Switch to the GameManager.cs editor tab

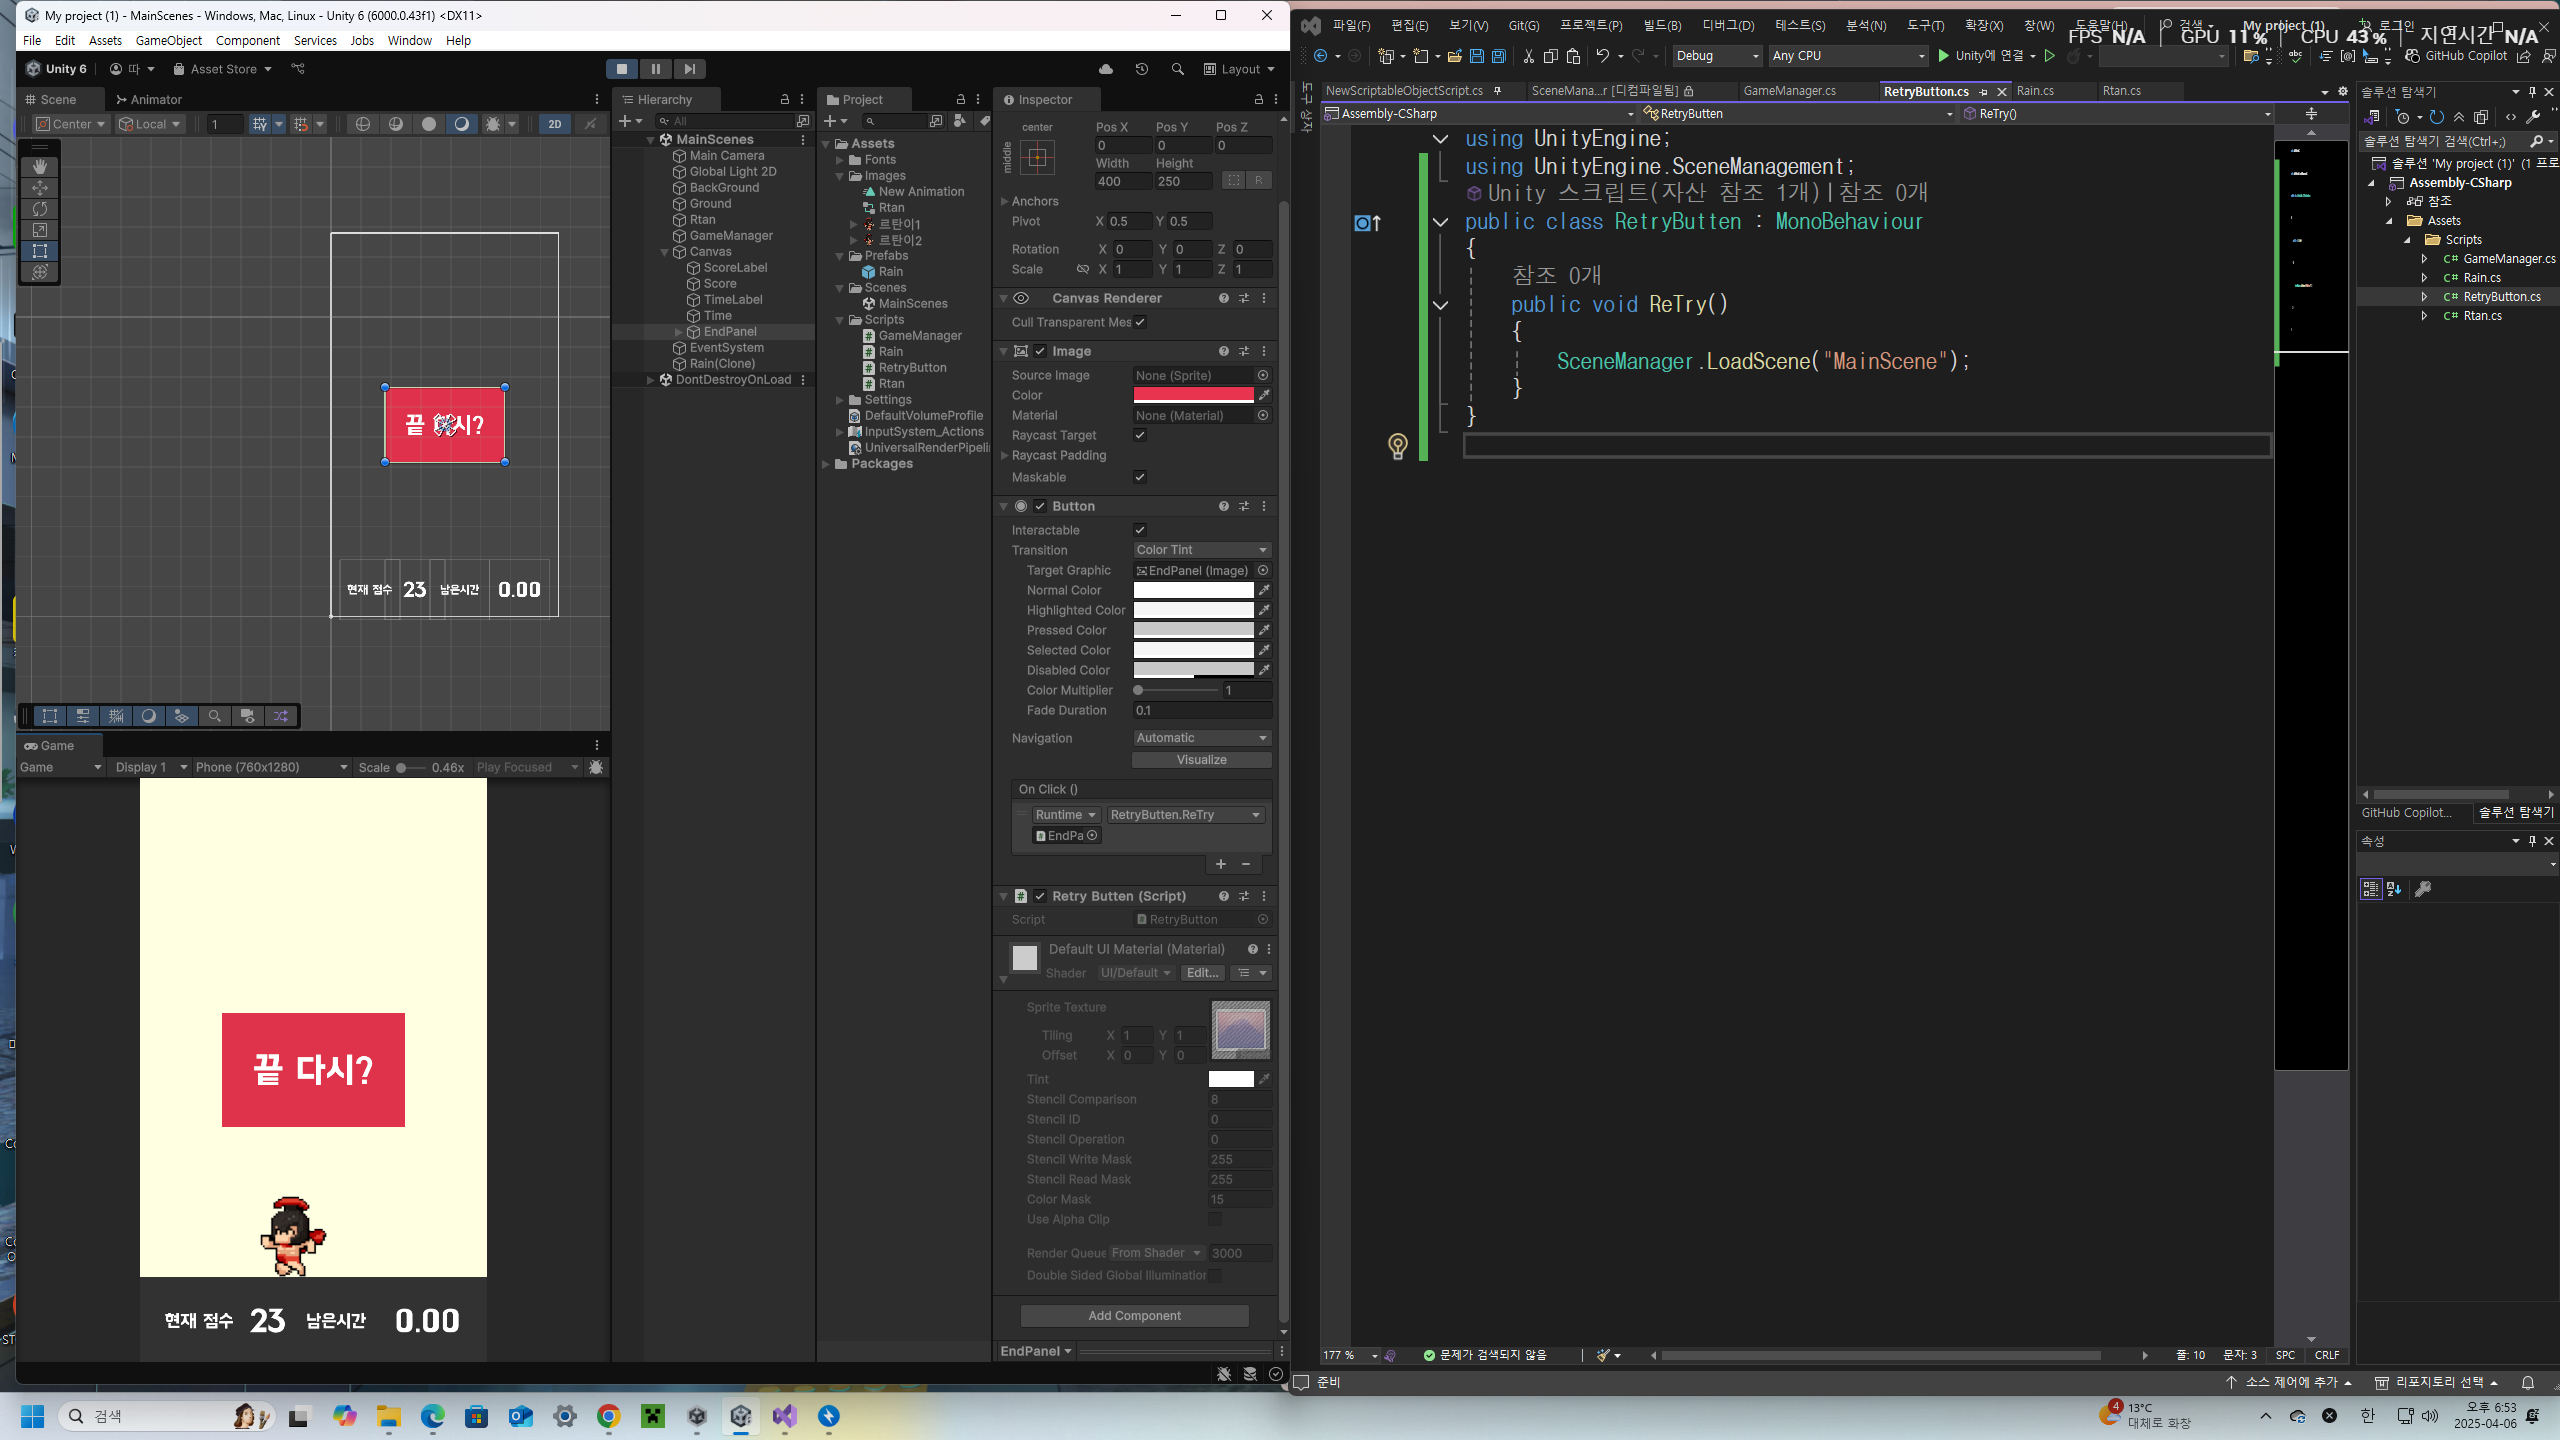pos(1790,91)
